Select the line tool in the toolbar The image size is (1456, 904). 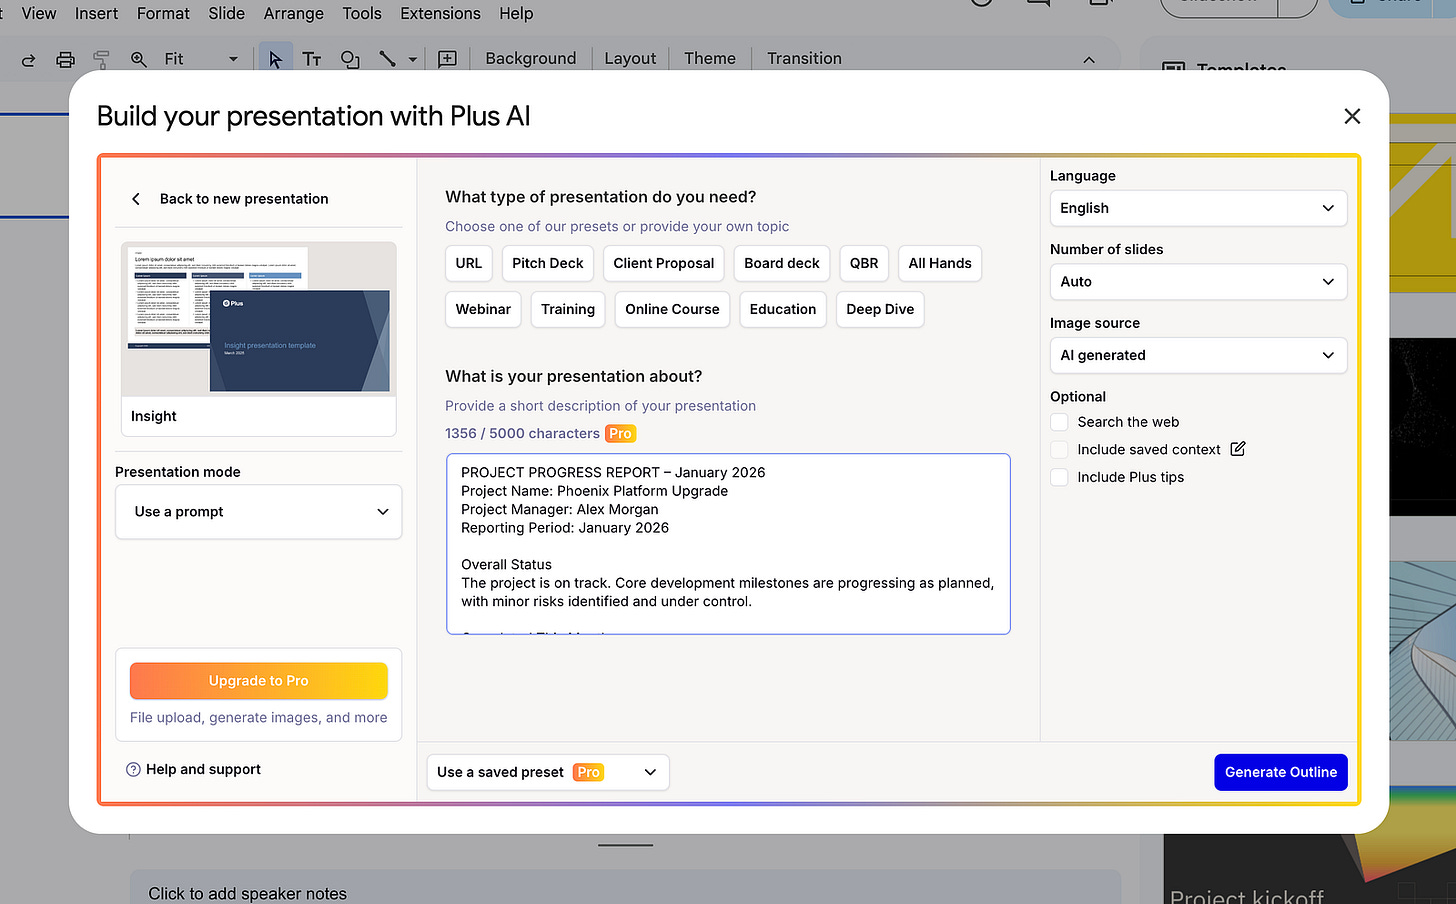(387, 59)
